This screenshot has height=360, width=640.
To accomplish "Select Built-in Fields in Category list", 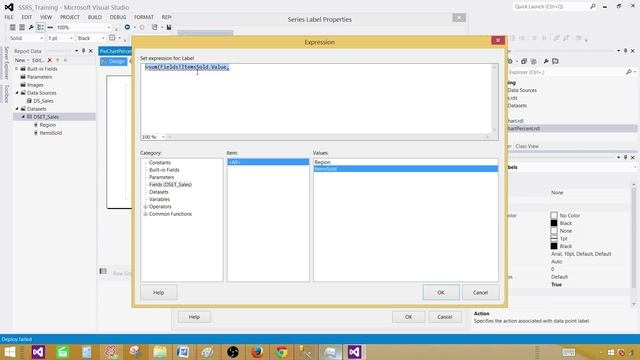I will (164, 170).
